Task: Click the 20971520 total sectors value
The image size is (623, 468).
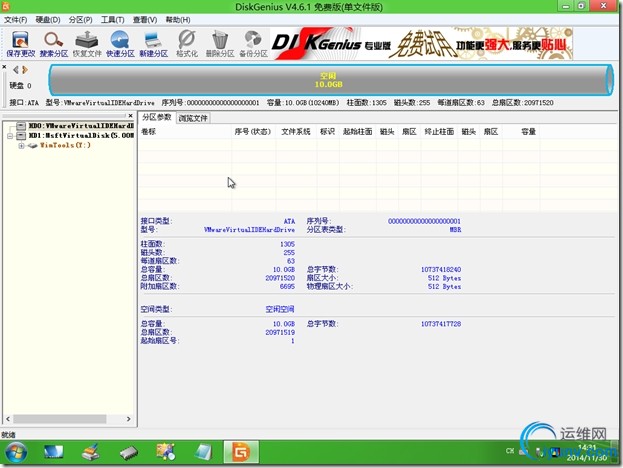Action: tap(280, 278)
